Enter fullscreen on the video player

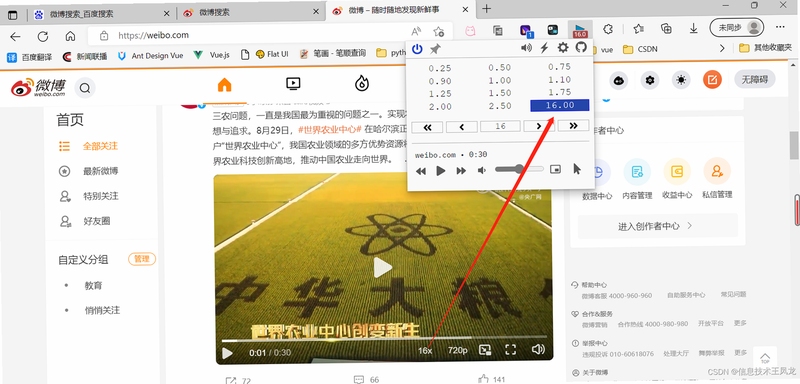click(511, 349)
